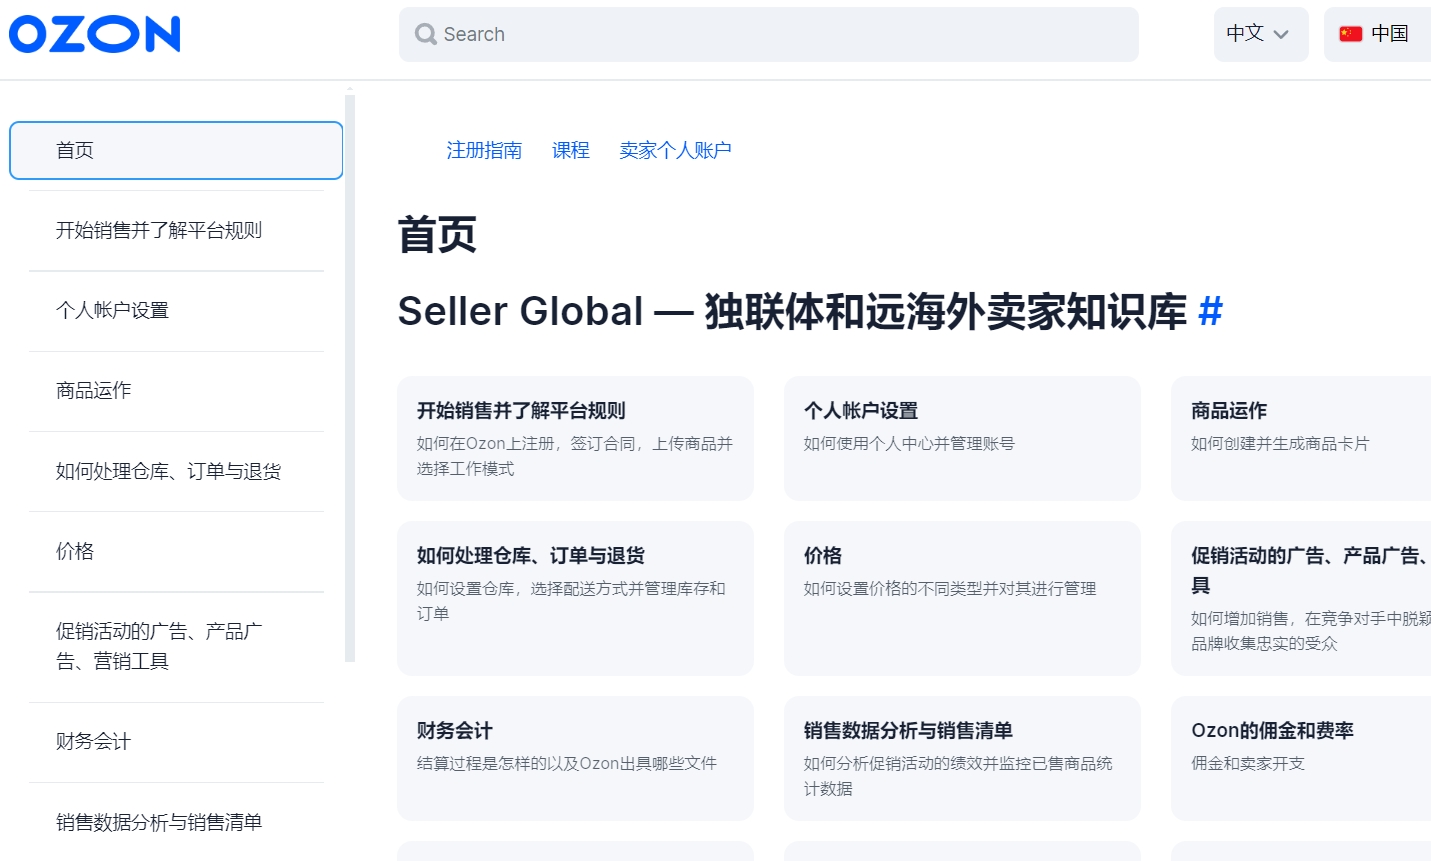Open the 商品运作 card
Image resolution: width=1431 pixels, height=861 pixels.
pos(1301,438)
